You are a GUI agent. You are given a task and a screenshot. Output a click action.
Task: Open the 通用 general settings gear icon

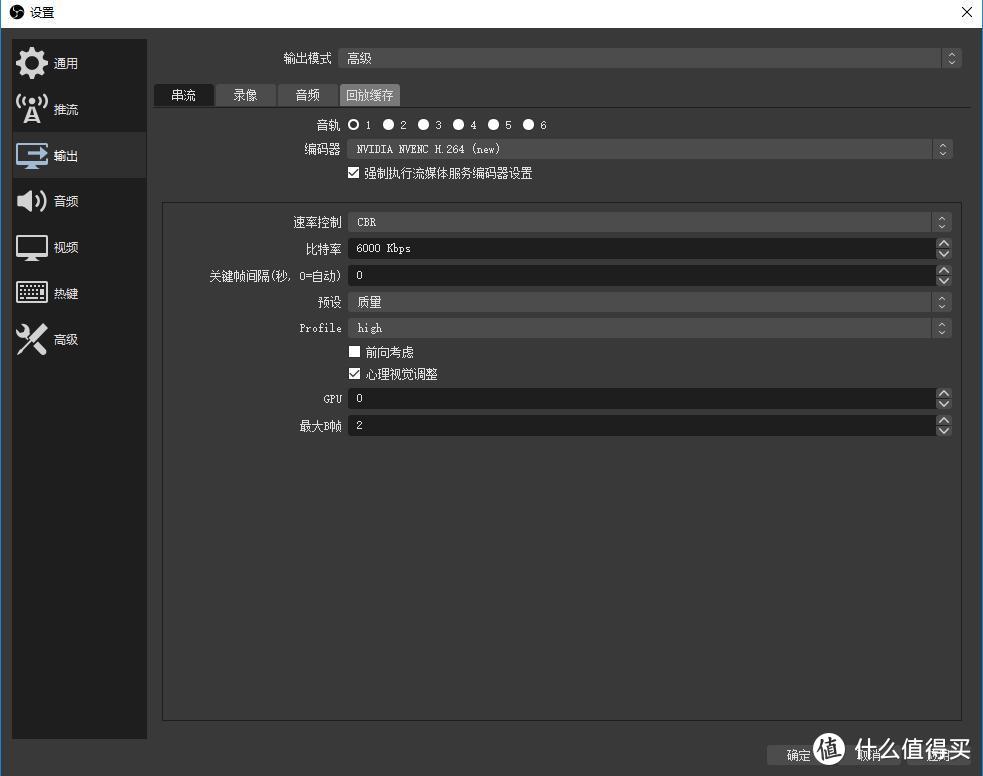(x=31, y=63)
